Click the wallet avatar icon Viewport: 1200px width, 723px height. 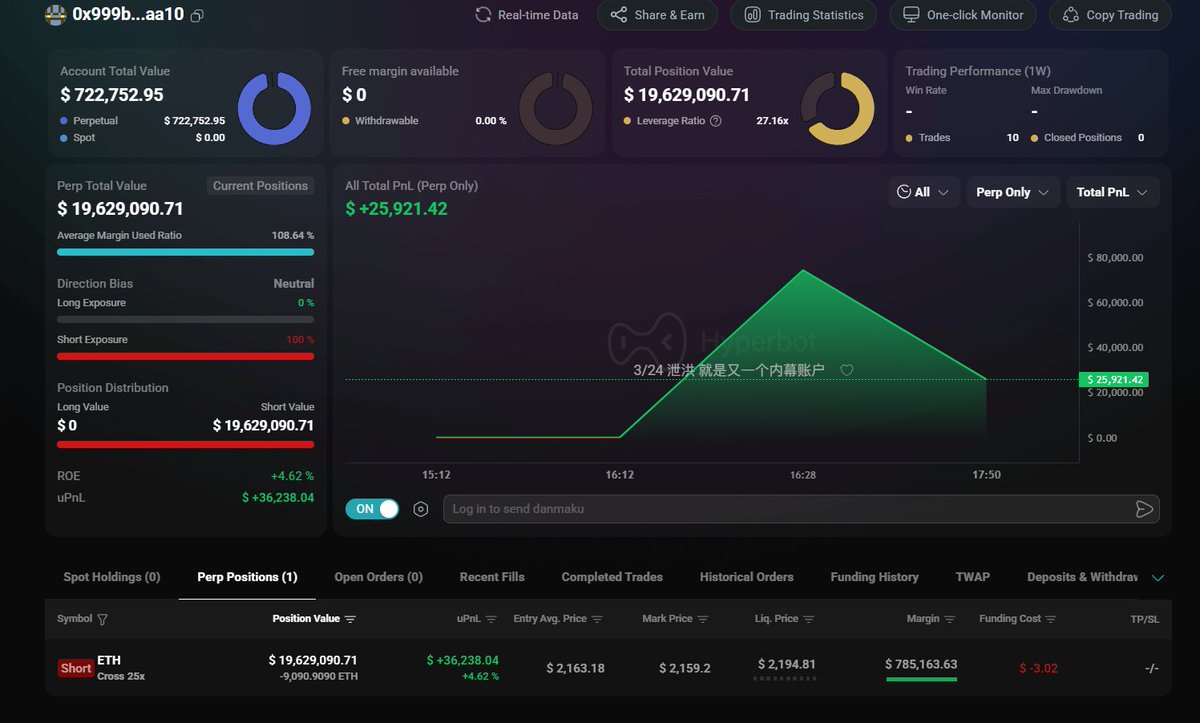tap(56, 15)
